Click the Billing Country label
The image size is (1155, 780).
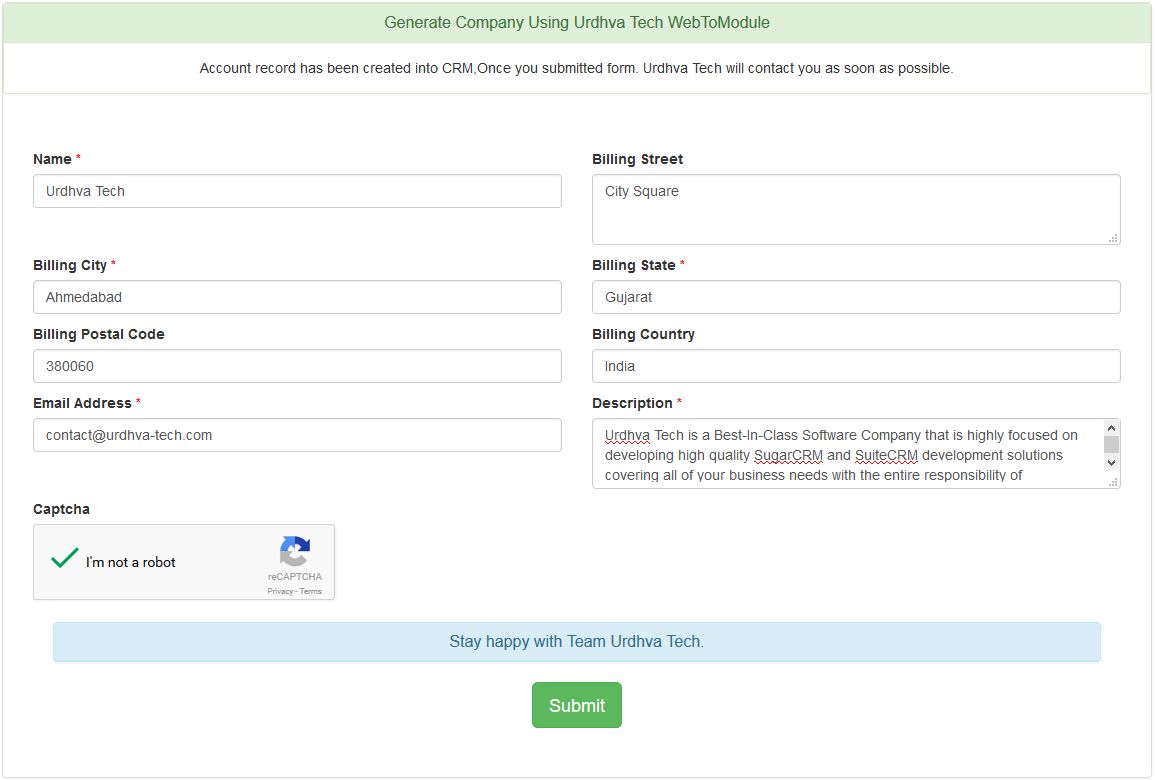point(643,334)
